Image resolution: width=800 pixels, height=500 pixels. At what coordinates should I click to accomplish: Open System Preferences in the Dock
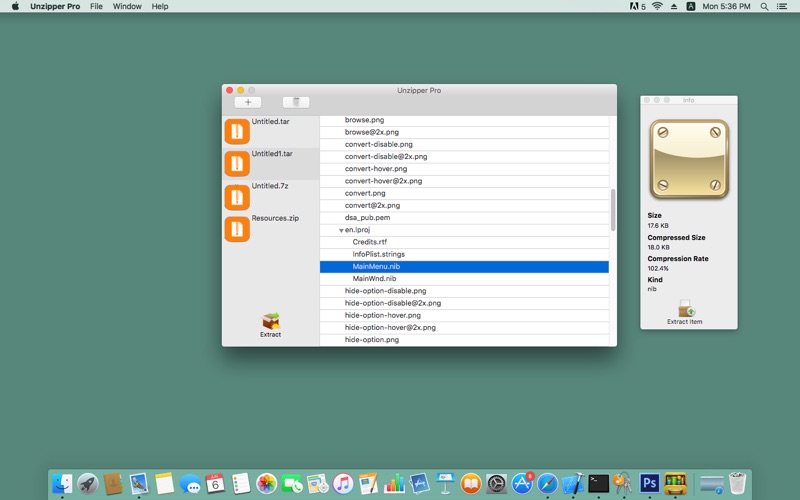pyautogui.click(x=496, y=483)
